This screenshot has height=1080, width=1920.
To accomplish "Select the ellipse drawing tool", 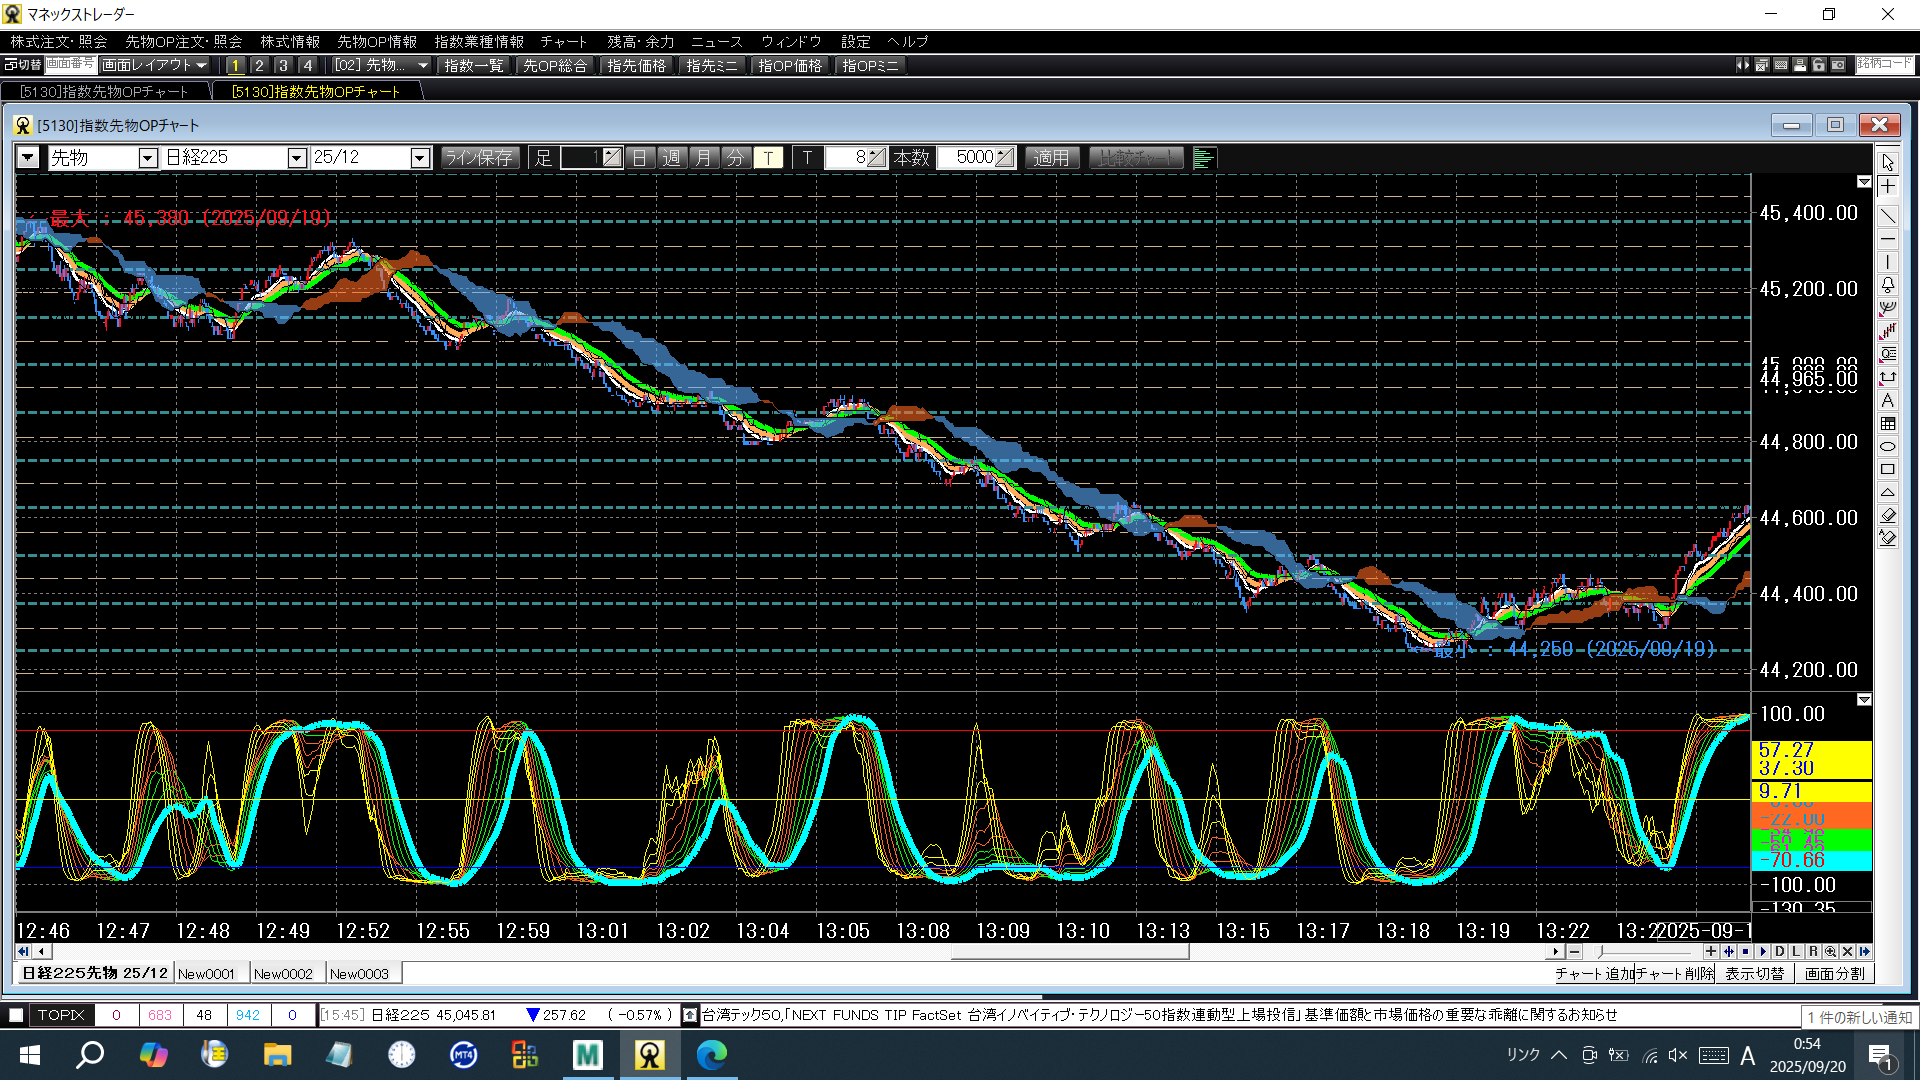I will [1887, 446].
